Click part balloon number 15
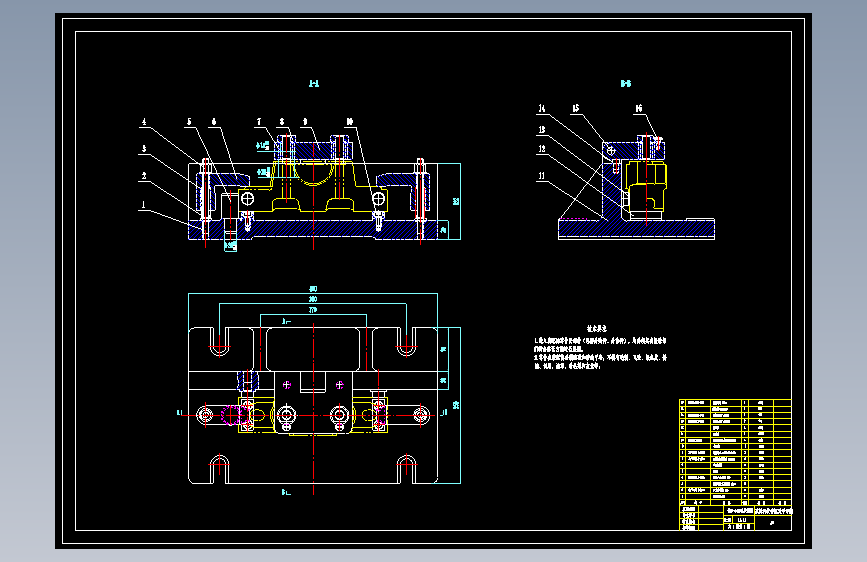 576,108
